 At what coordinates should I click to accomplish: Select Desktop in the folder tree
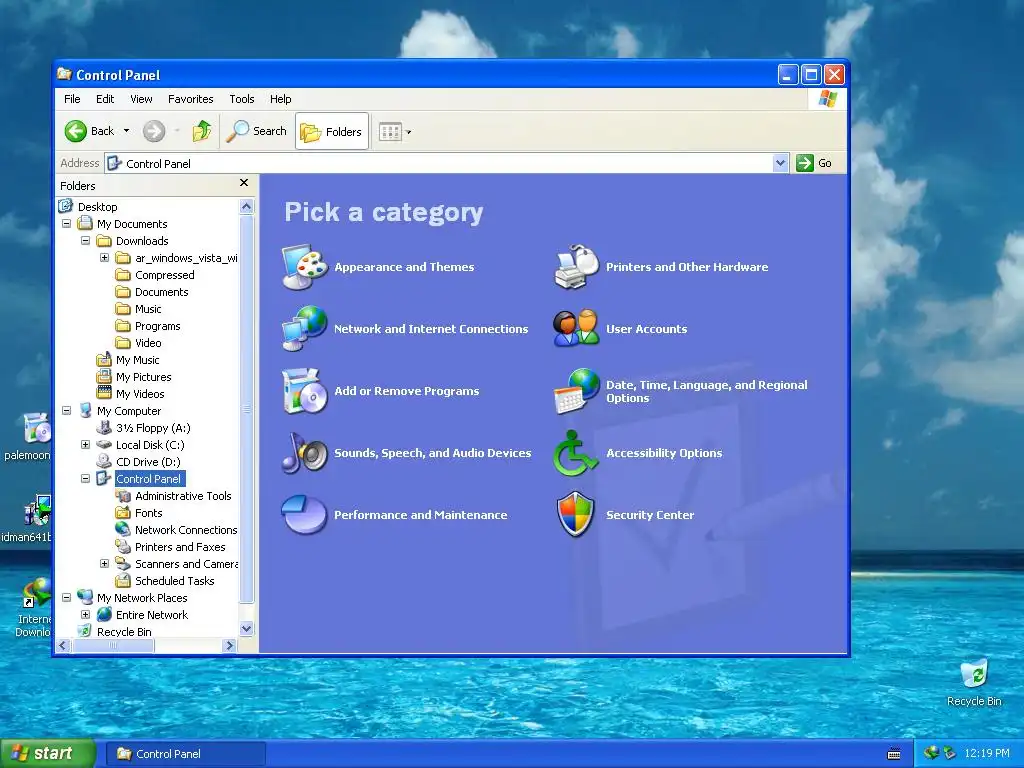click(97, 207)
